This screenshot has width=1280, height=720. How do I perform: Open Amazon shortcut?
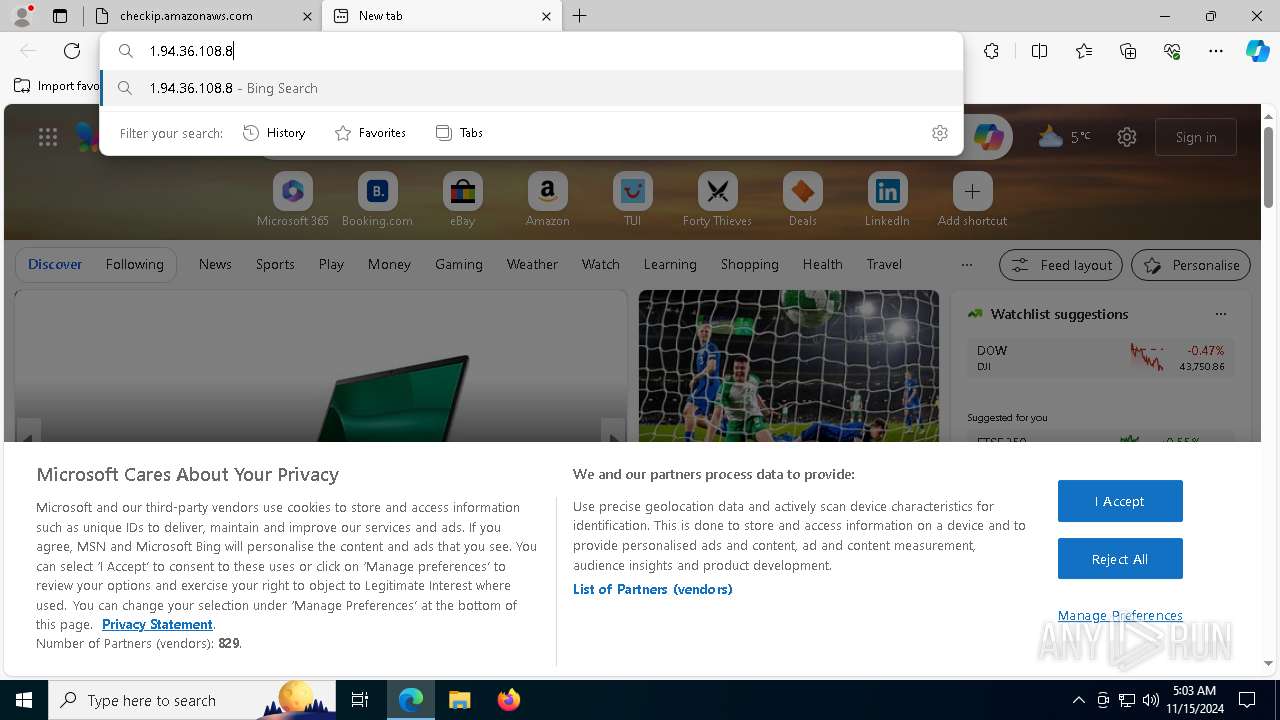pyautogui.click(x=547, y=200)
